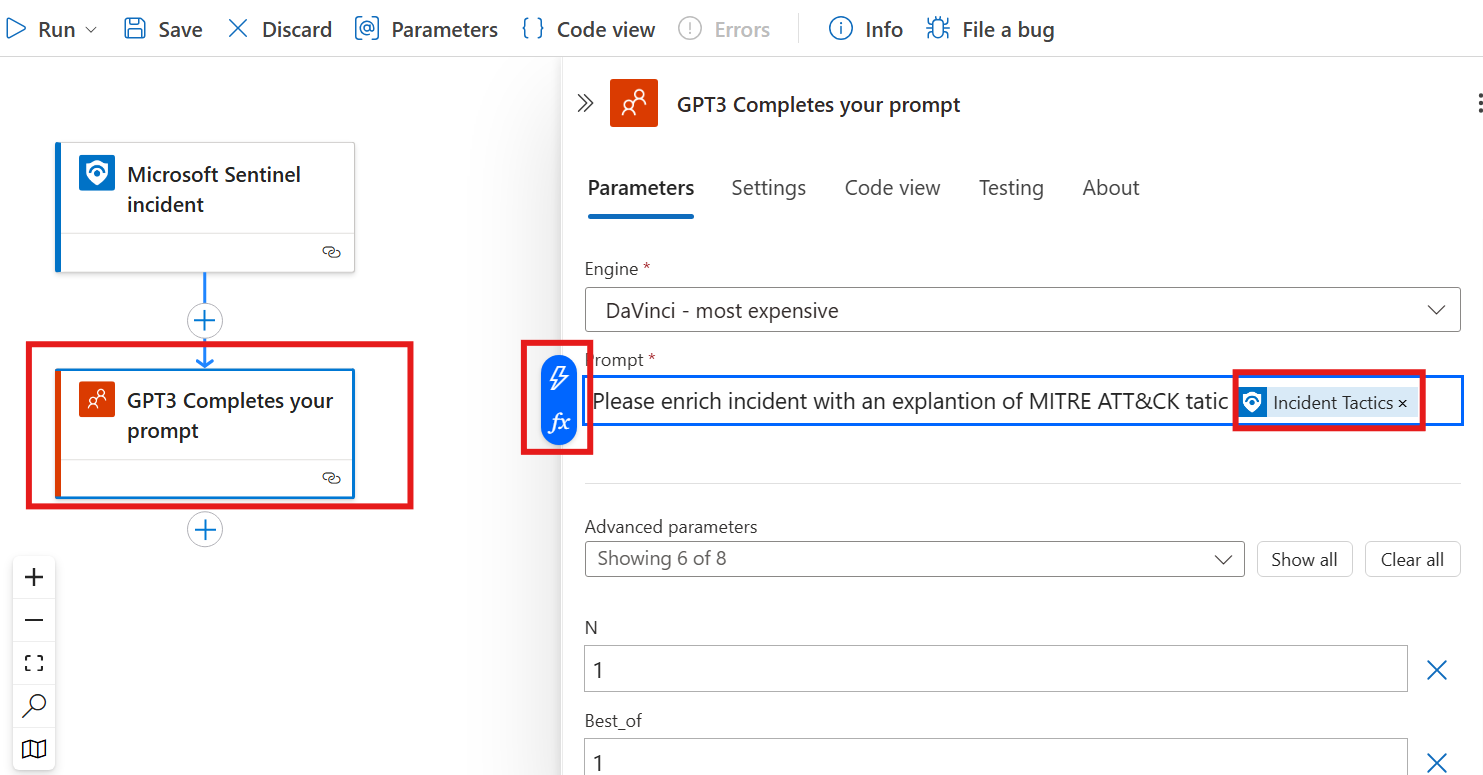Switch to the Settings tab
1483x775 pixels.
tap(768, 188)
